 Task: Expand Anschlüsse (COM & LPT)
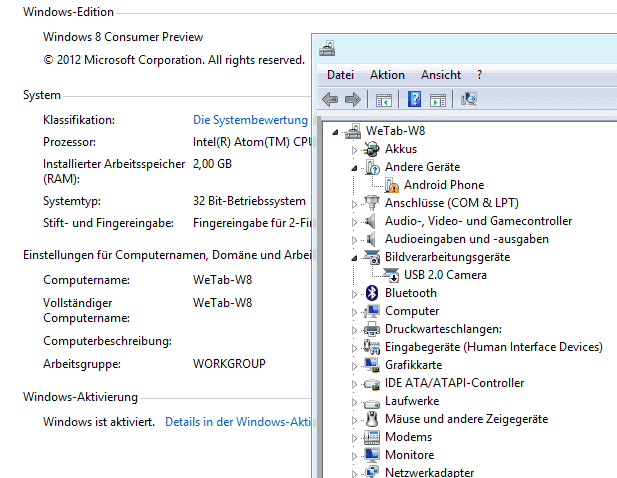click(354, 204)
